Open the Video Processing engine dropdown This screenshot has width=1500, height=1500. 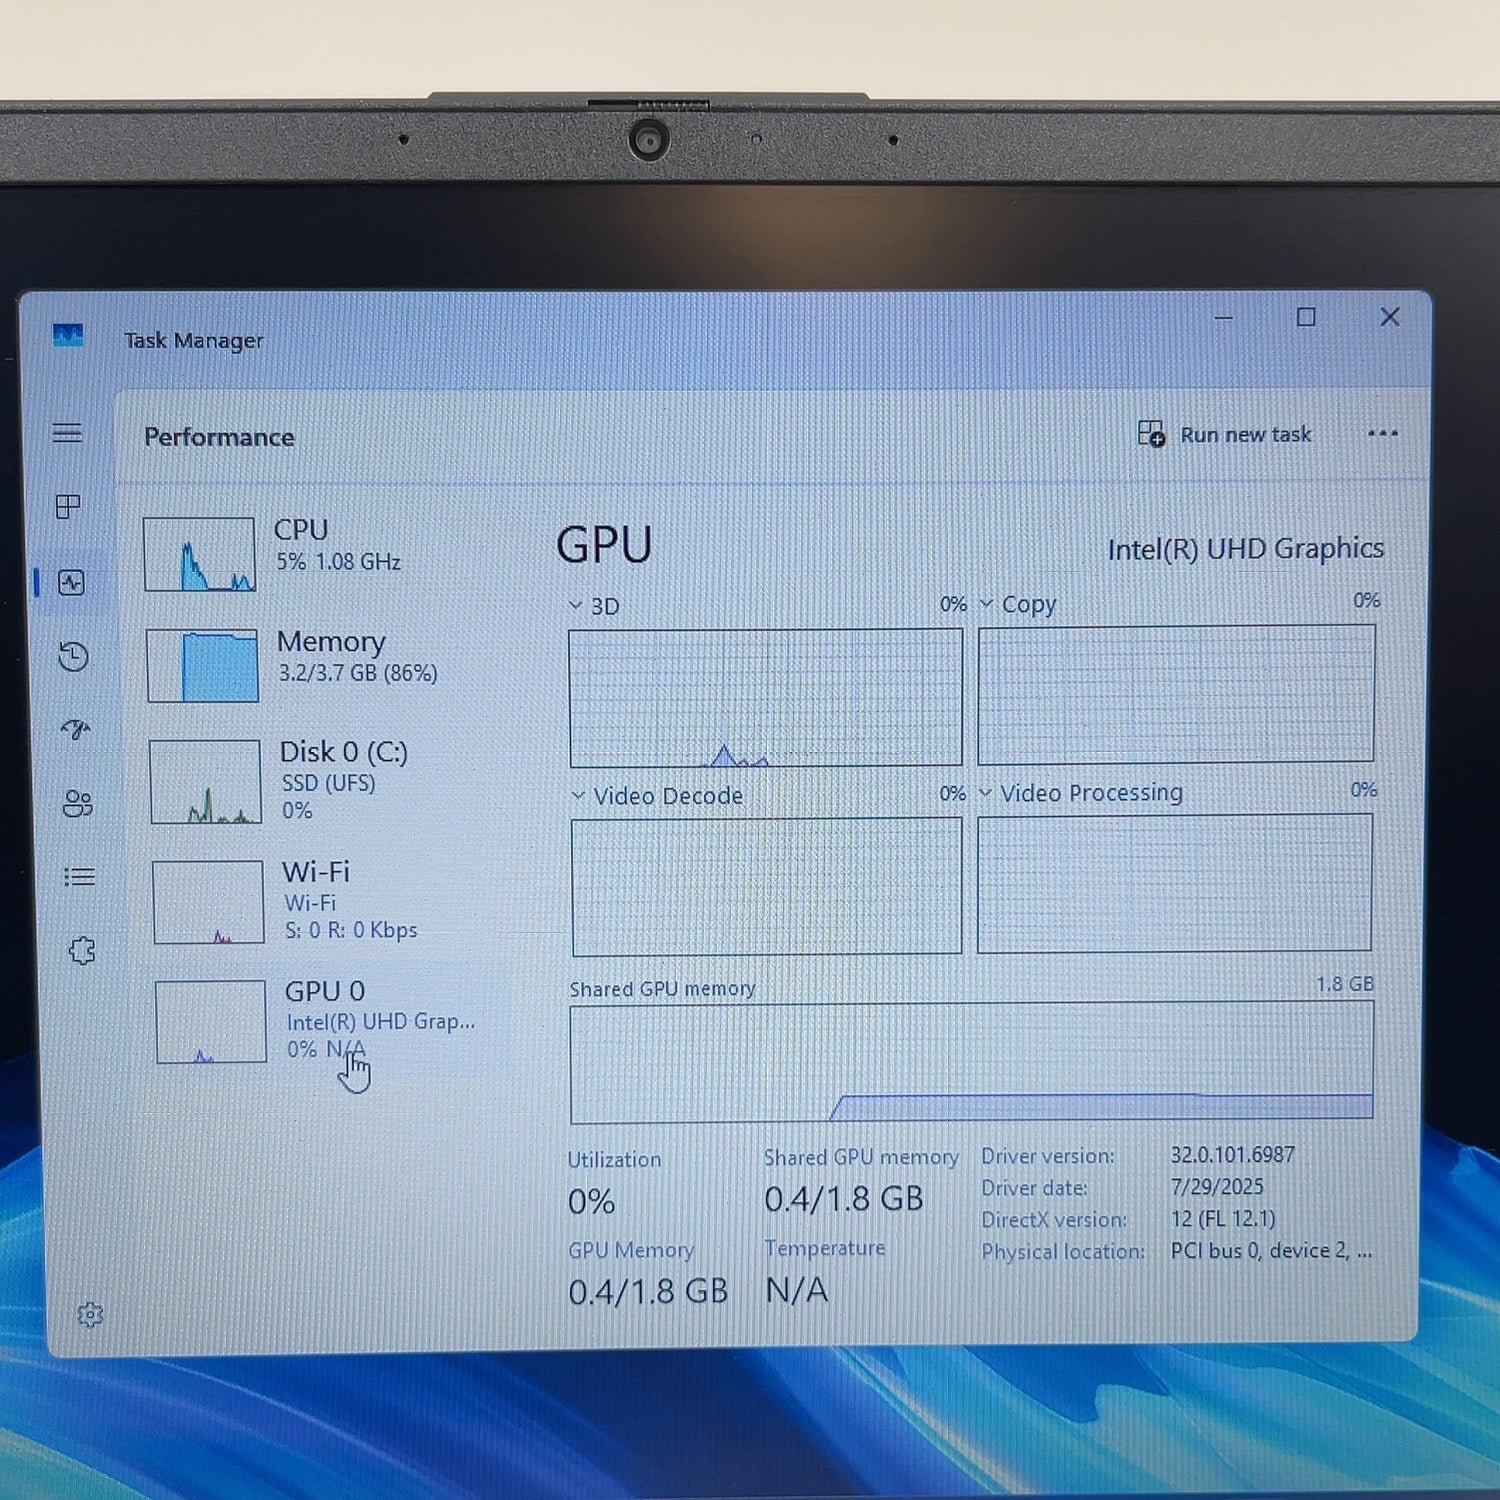coord(986,792)
